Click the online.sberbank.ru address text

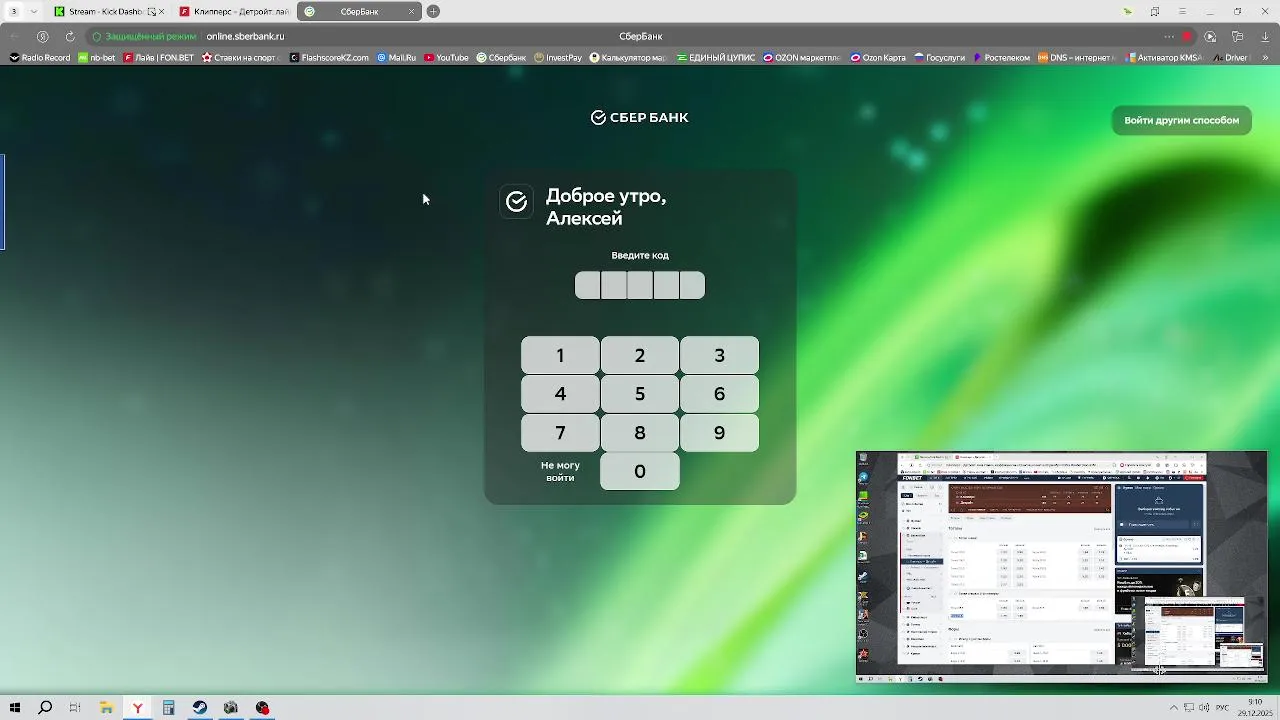[245, 36]
